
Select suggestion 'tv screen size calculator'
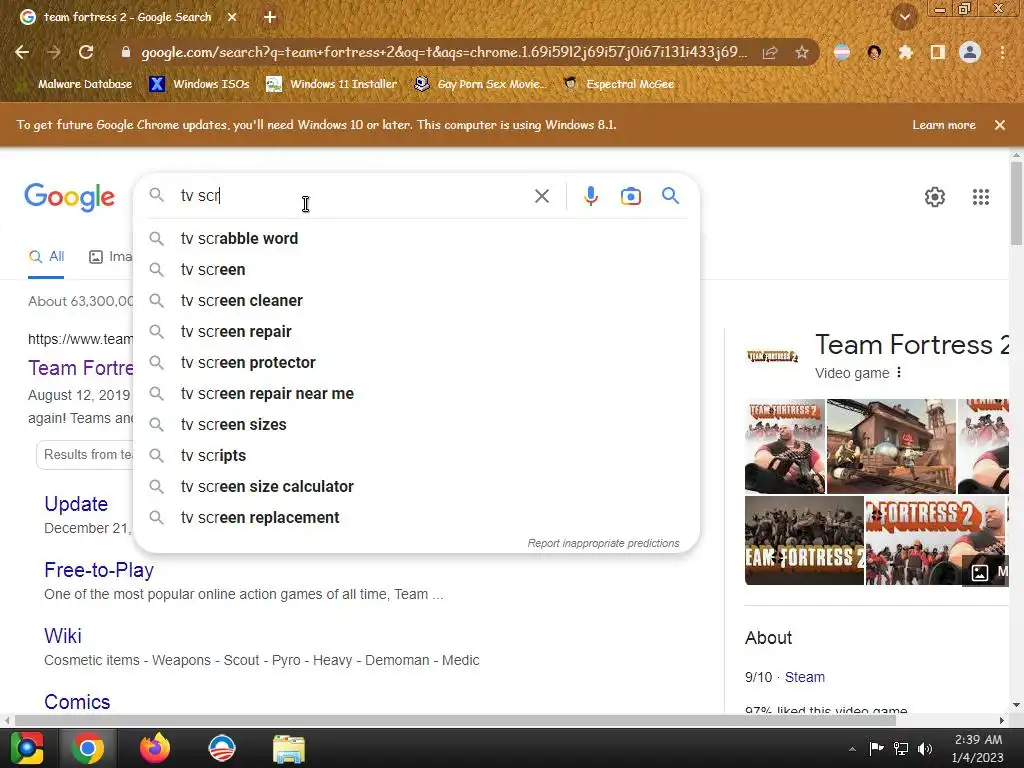tap(417, 487)
